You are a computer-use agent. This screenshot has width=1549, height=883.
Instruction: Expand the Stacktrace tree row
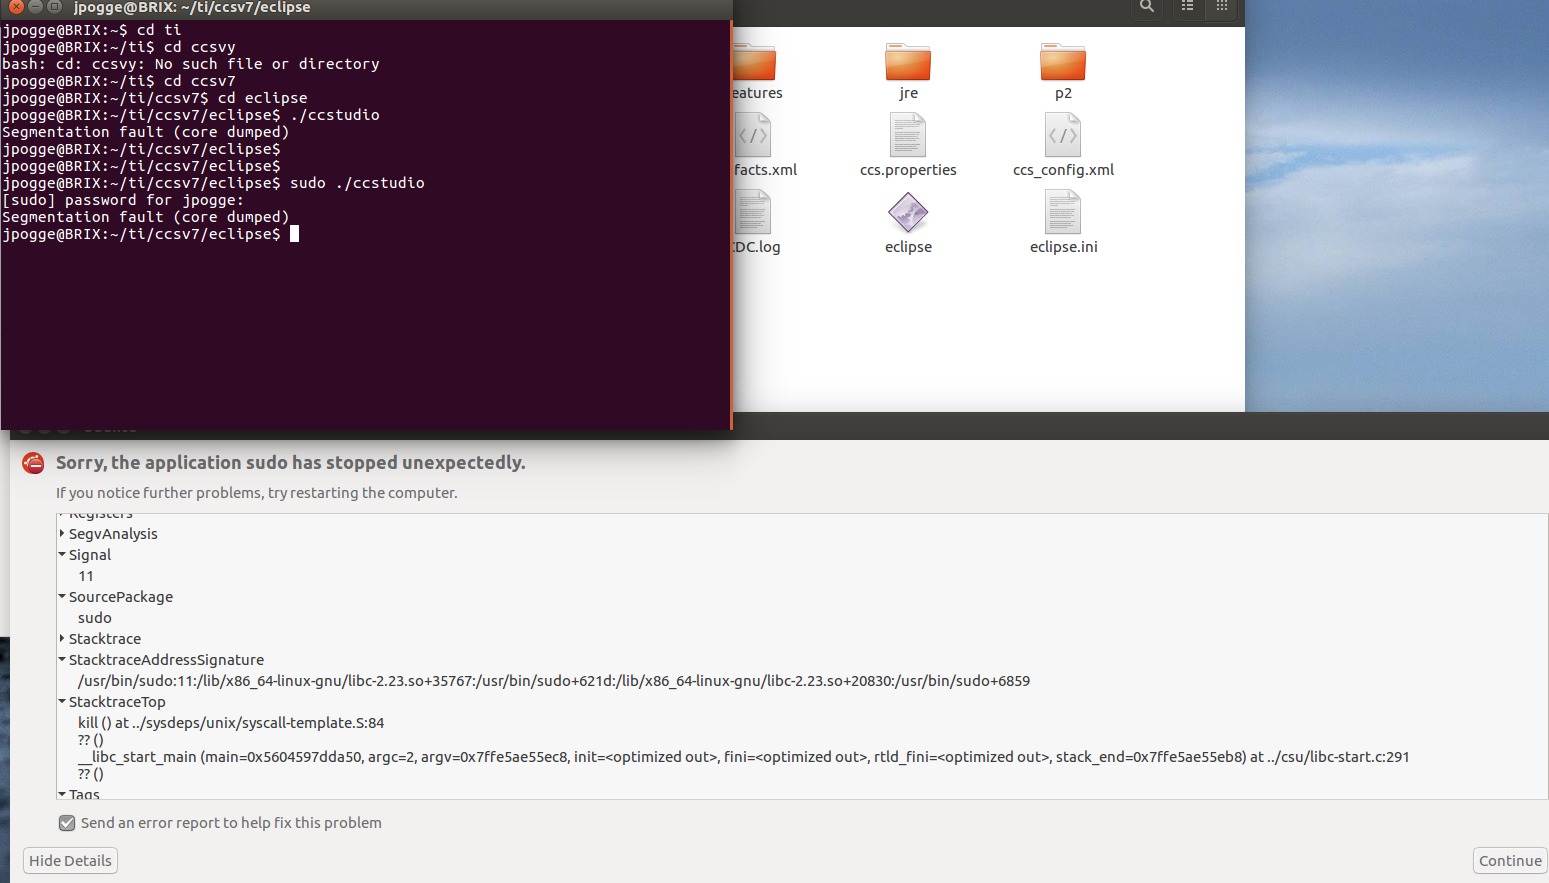click(62, 639)
